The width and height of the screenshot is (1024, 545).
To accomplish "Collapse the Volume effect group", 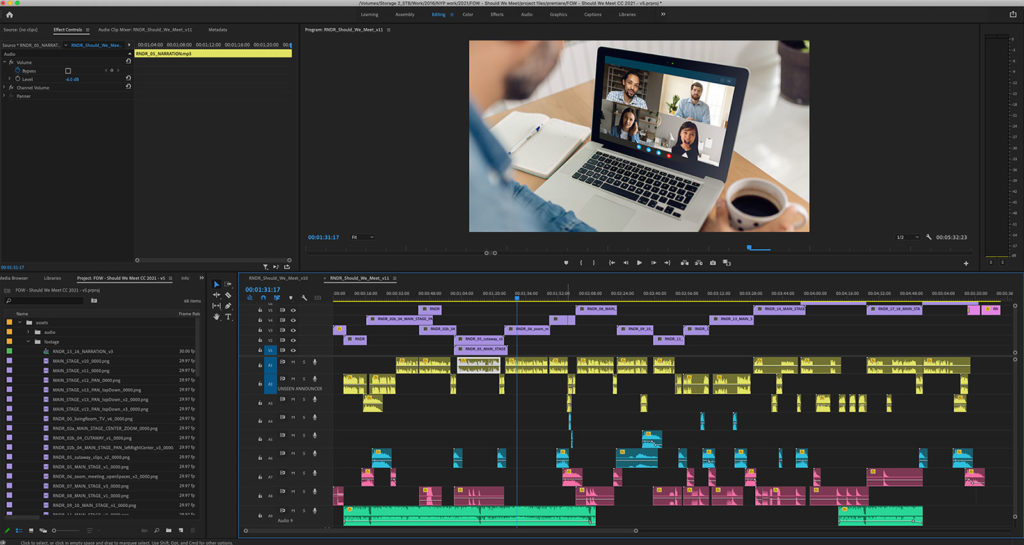I will [x=5, y=62].
